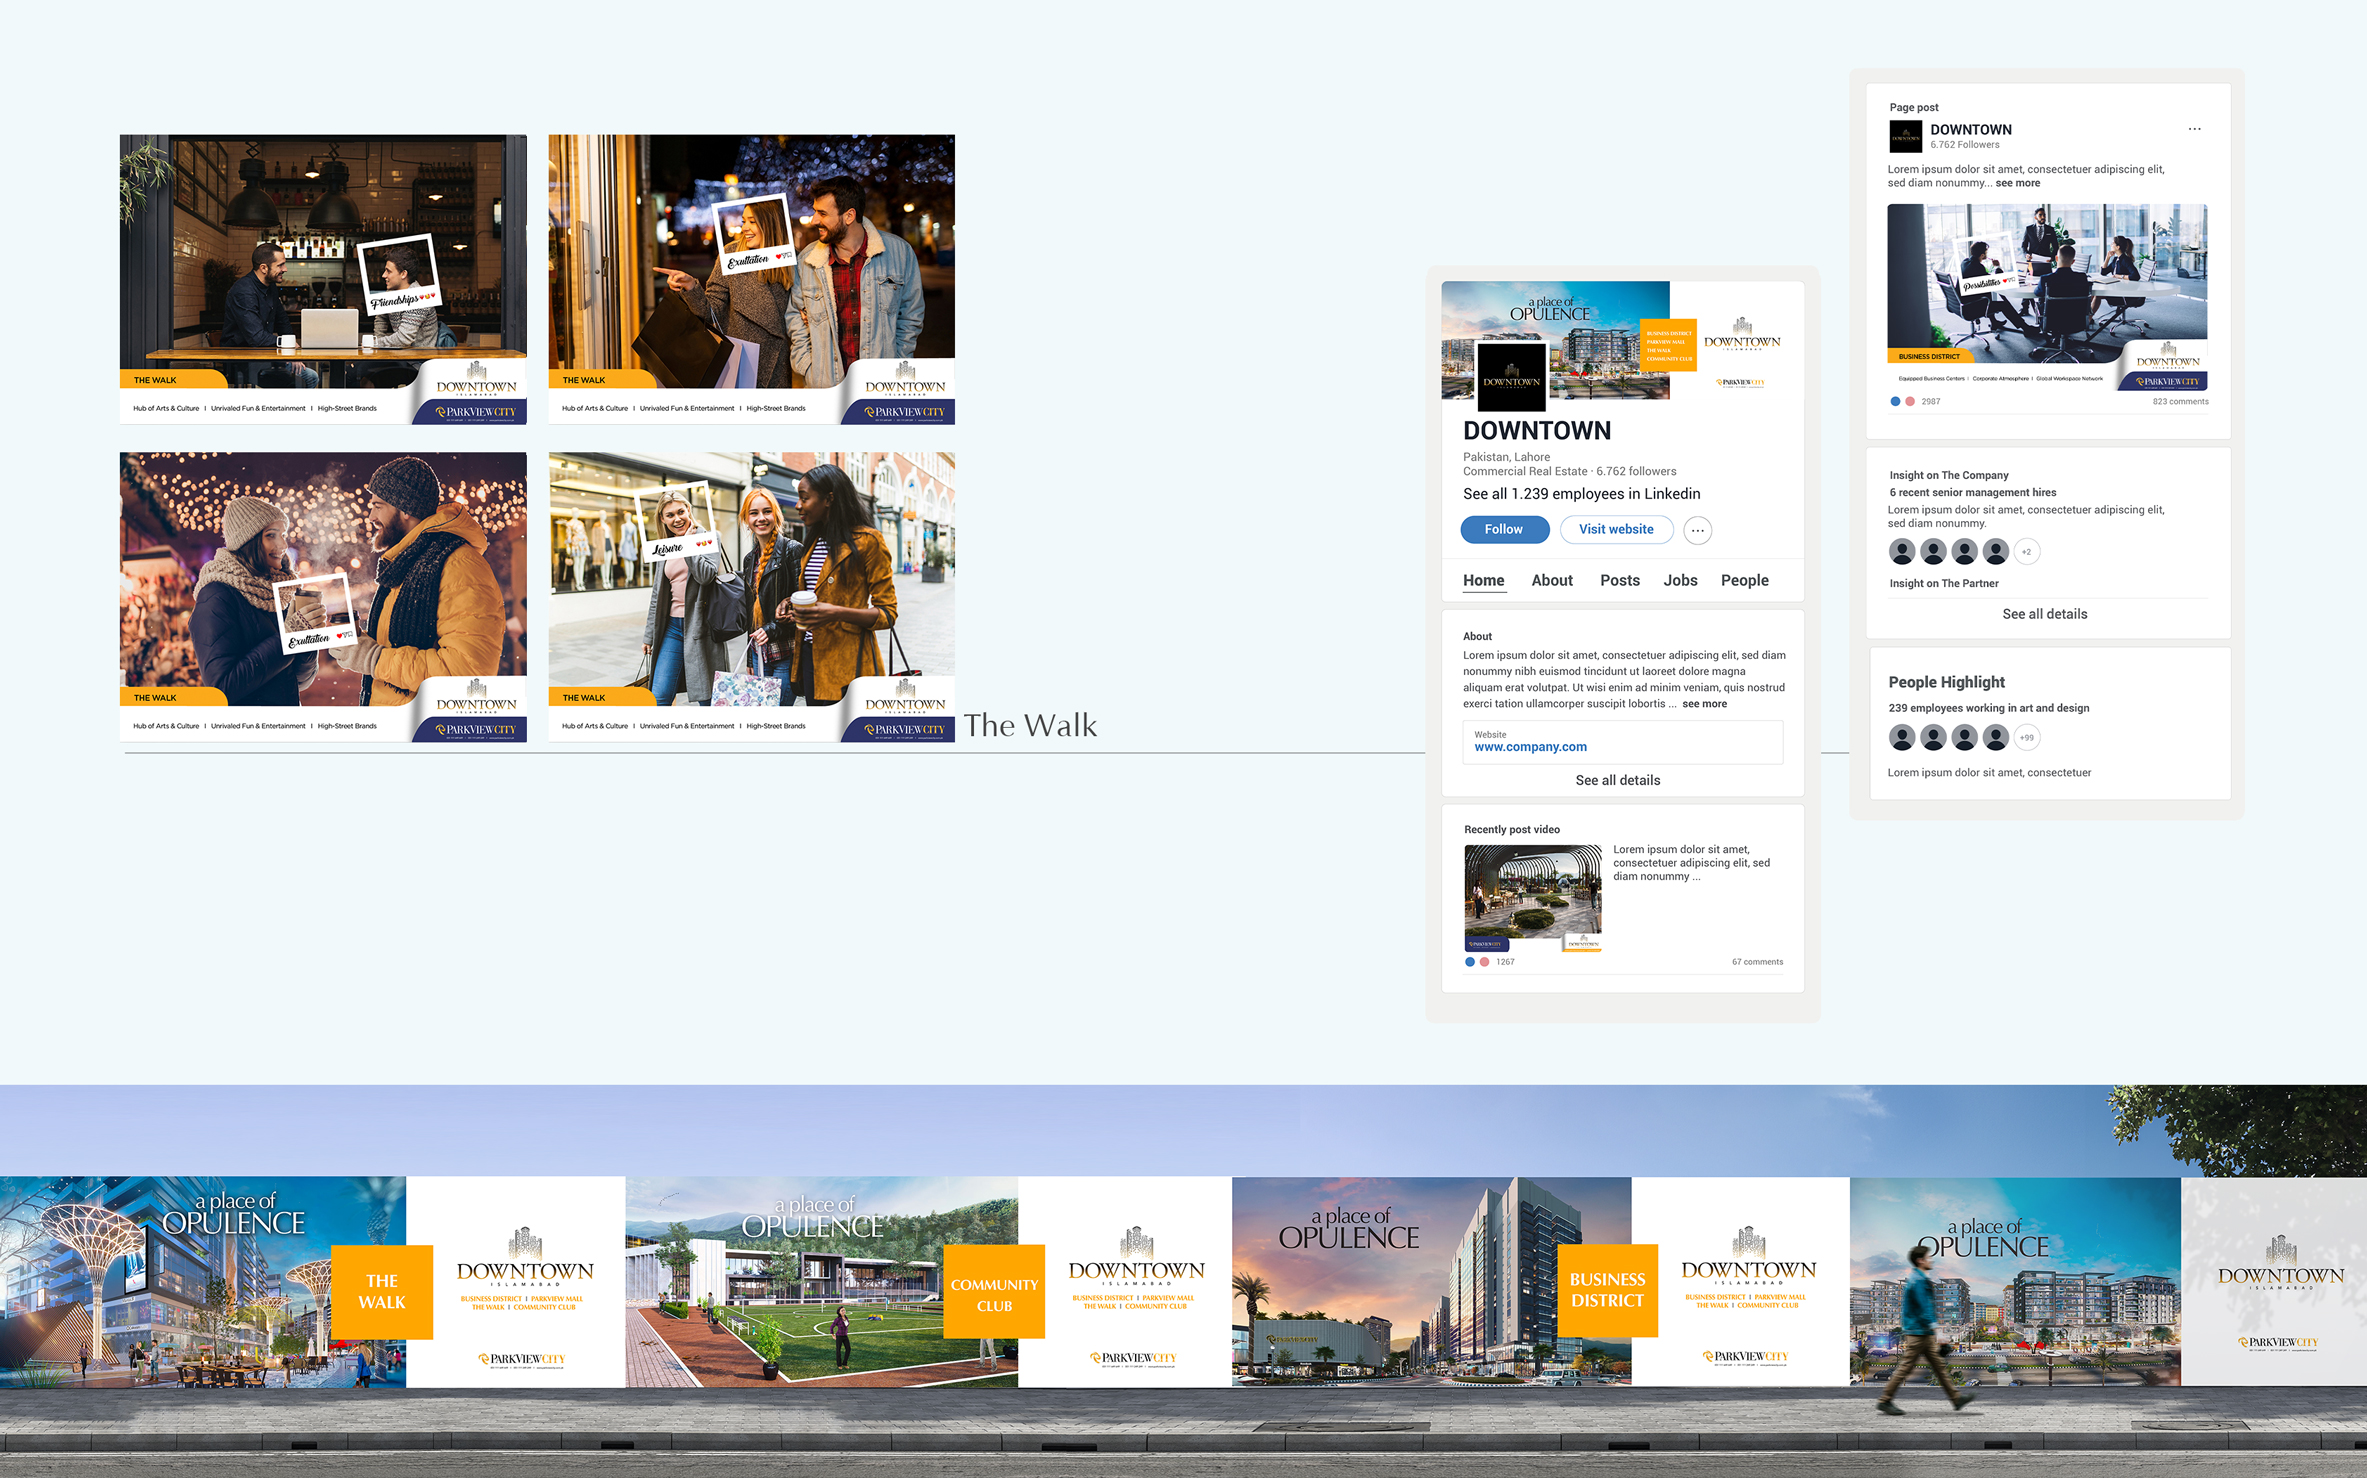The image size is (2367, 1478).
Task: Click the +2 avatar badge under management hires
Action: [x=2026, y=552]
